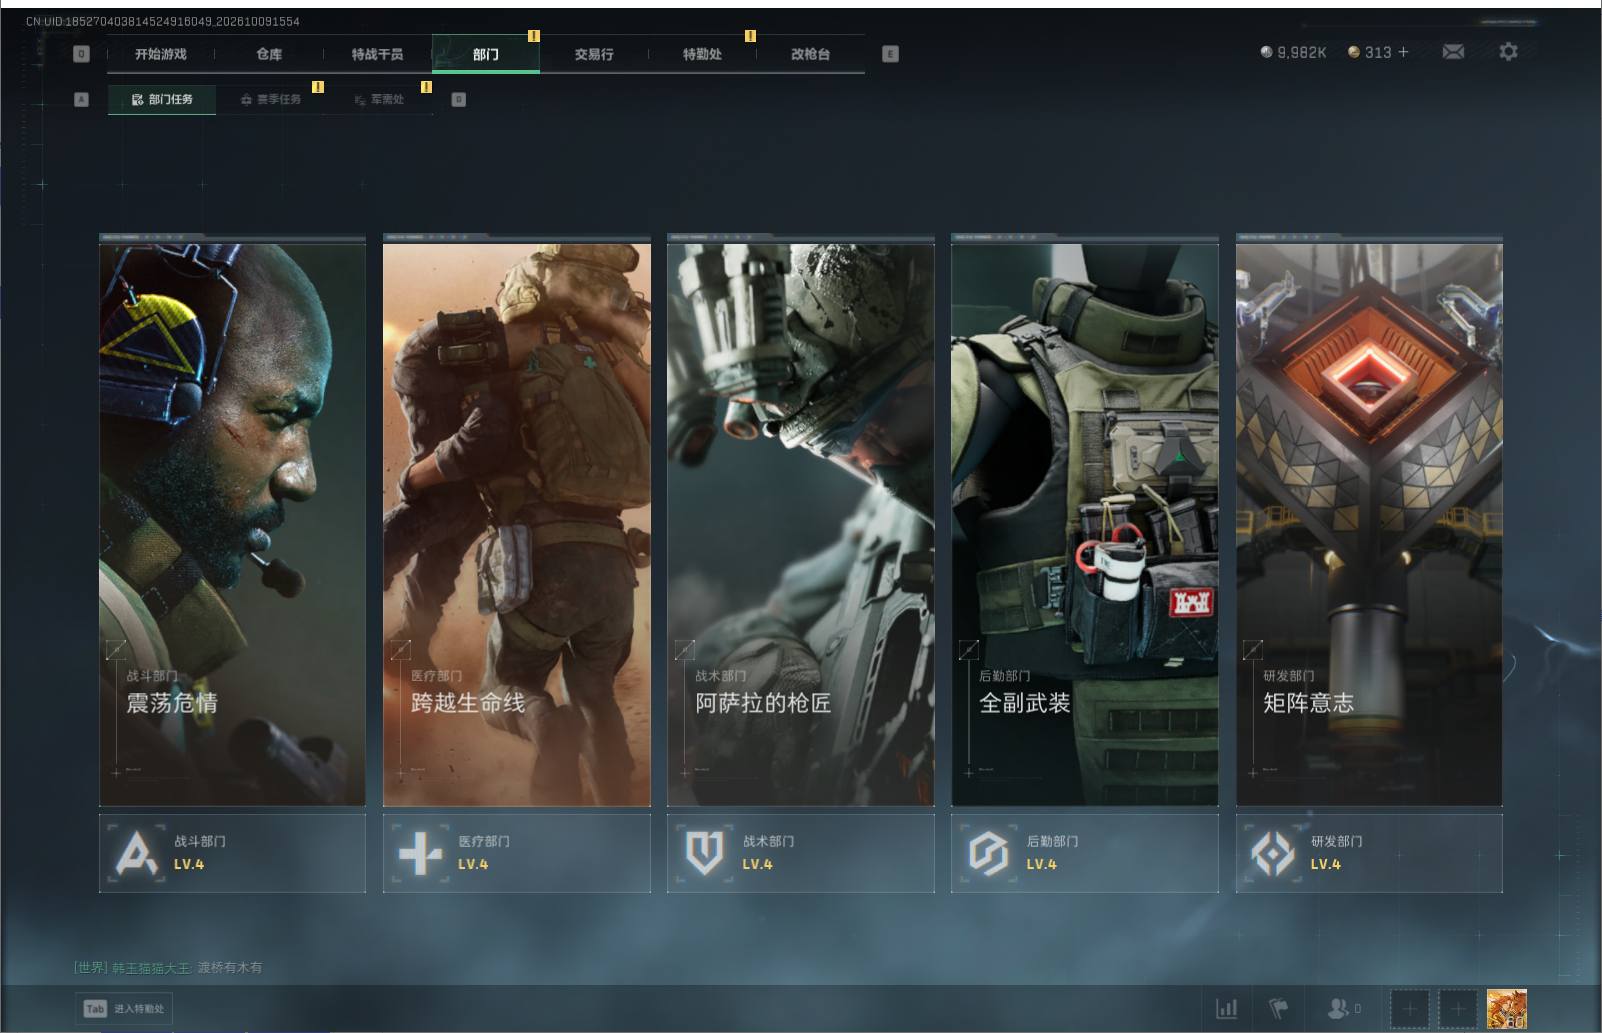Click the 战斗部门 emblem icon
The height and width of the screenshot is (1033, 1602).
coord(136,853)
